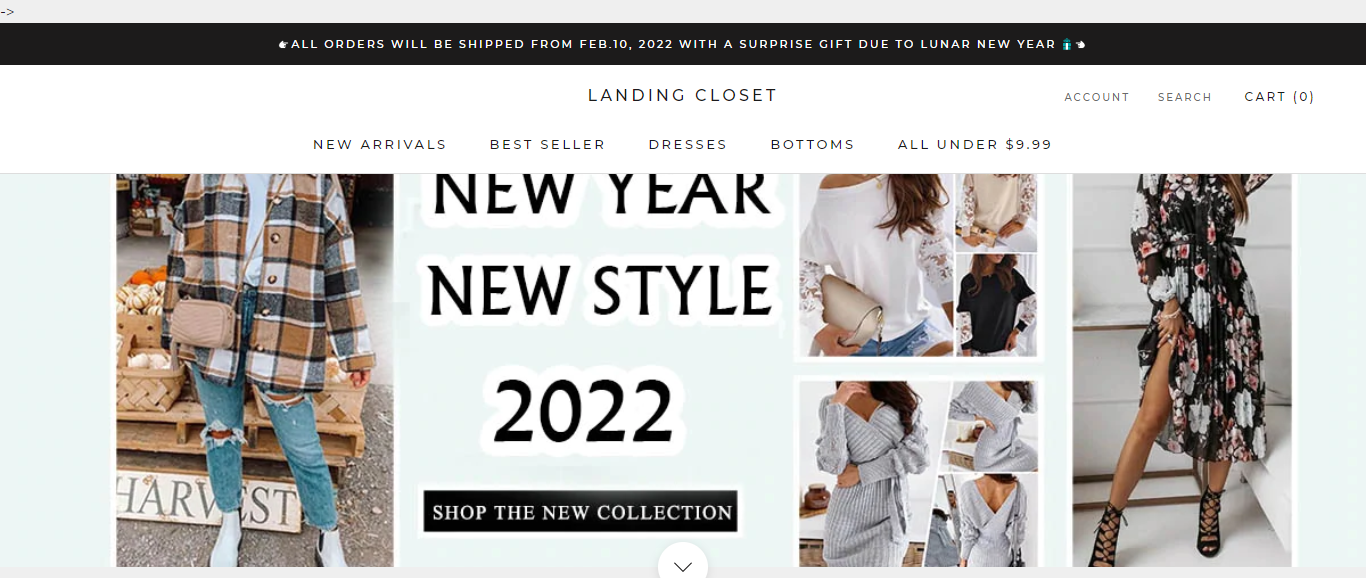Click the LANDING CLOSET logo
The height and width of the screenshot is (578, 1366).
click(682, 95)
